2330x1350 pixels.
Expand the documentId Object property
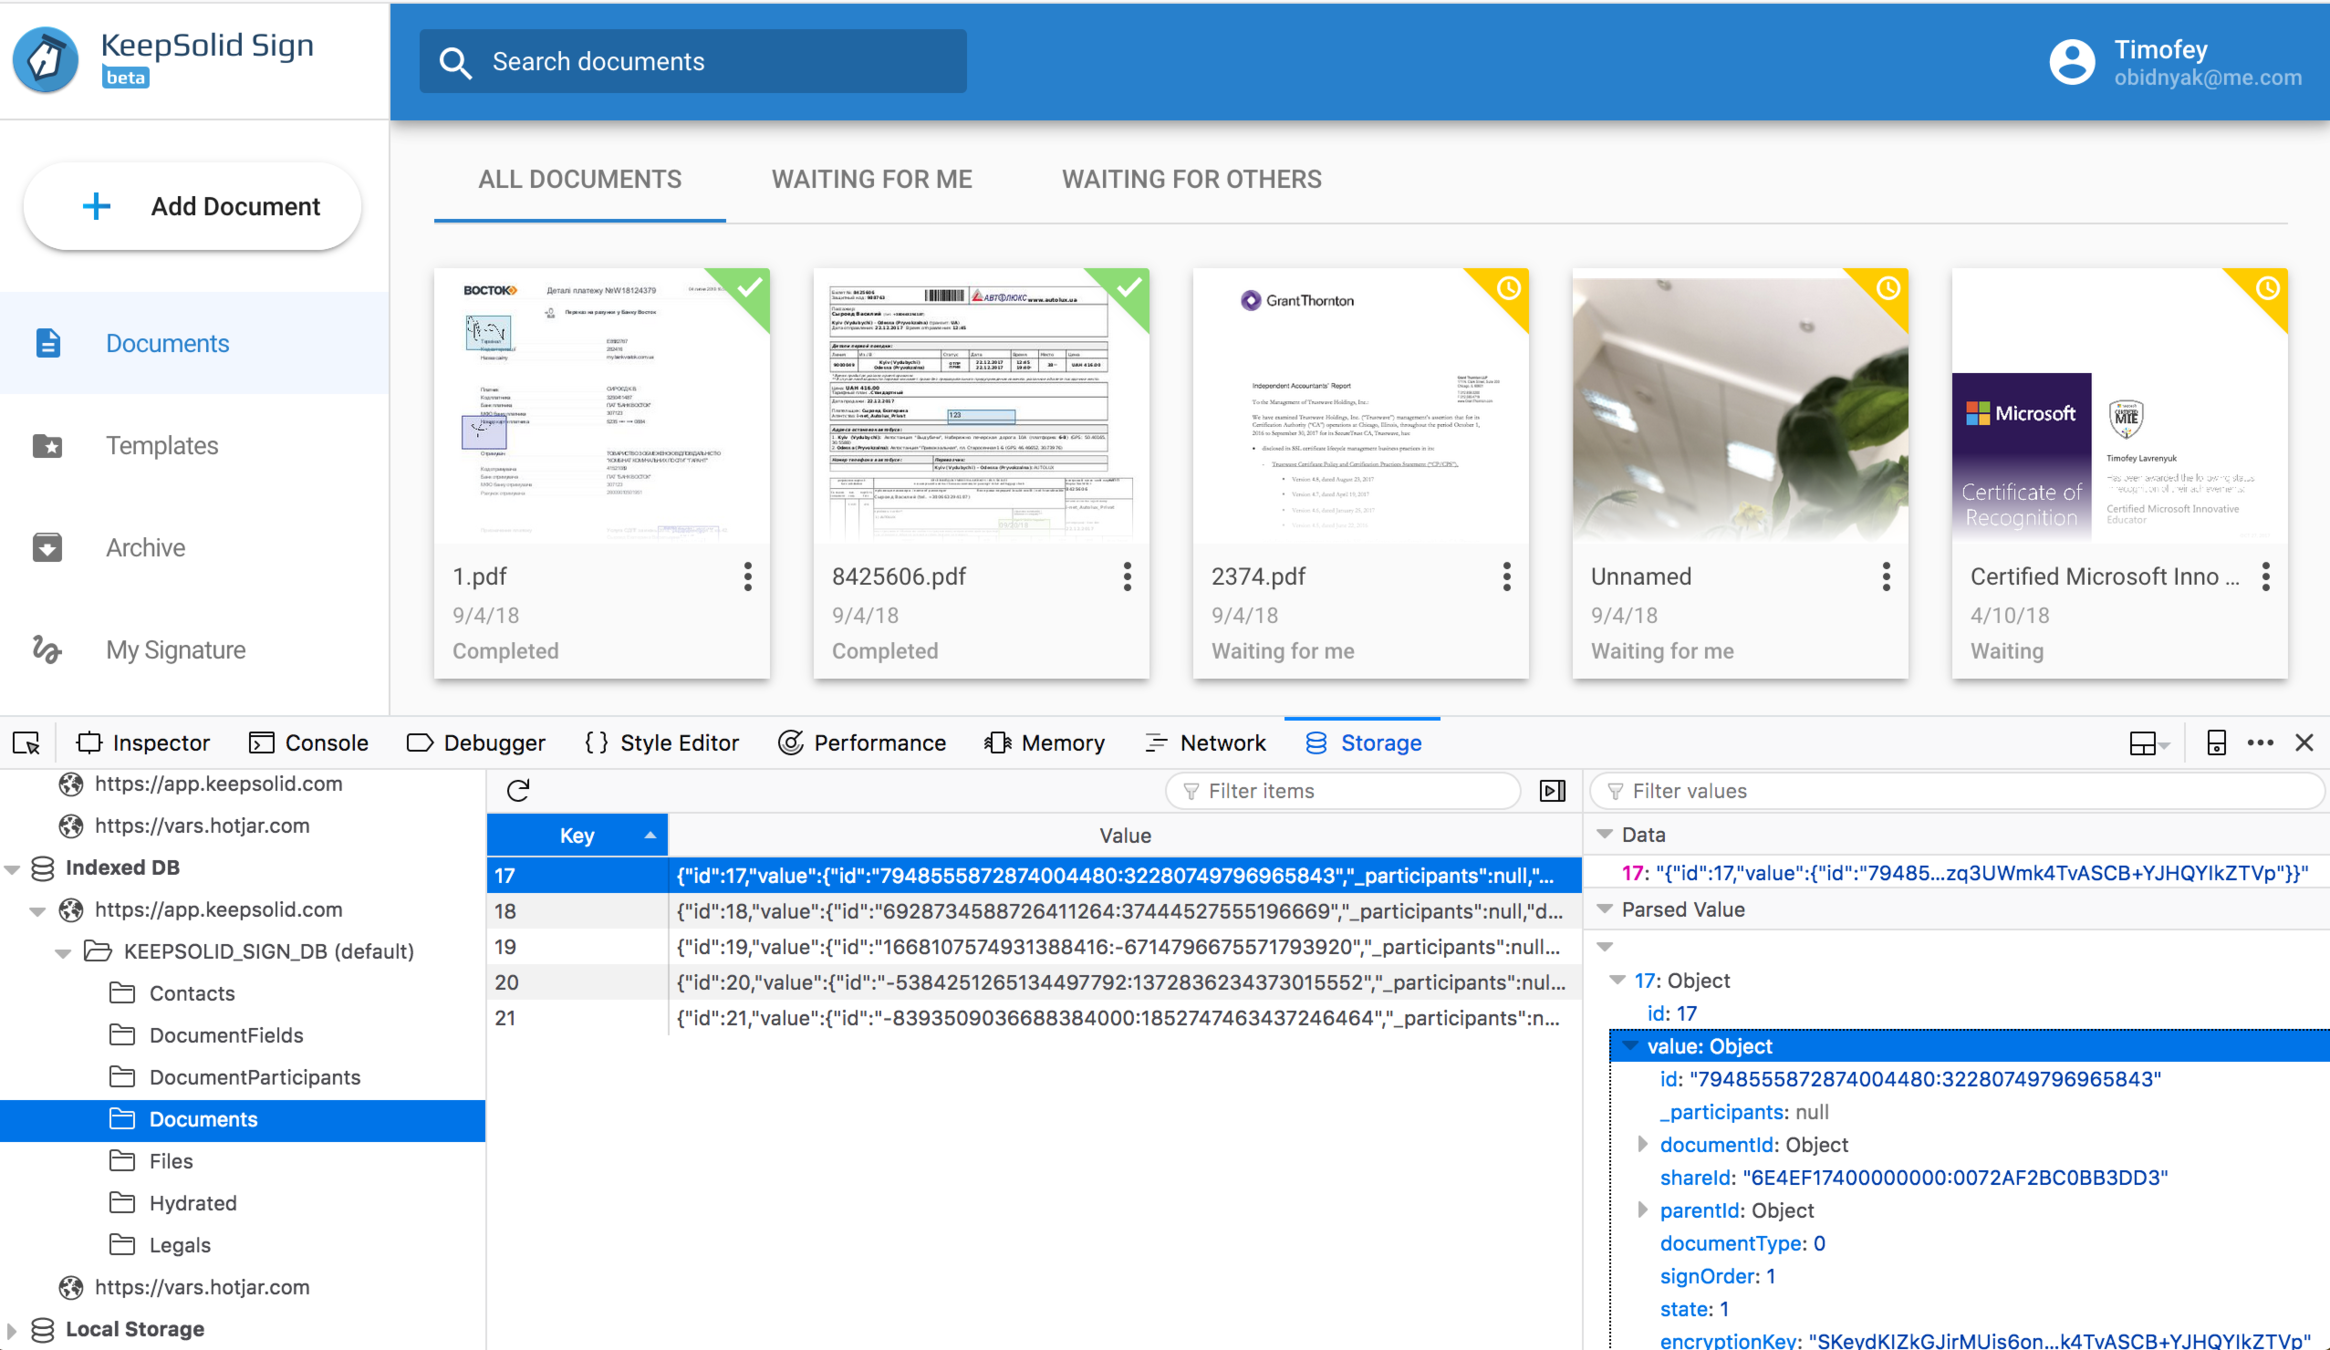1642,1144
